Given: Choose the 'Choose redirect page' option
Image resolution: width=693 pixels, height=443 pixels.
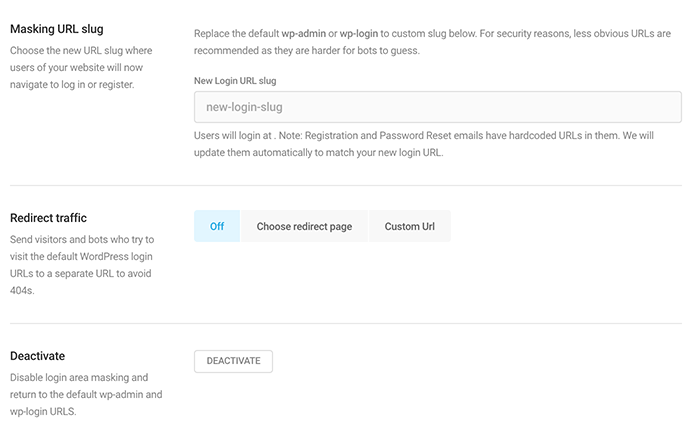Looking at the screenshot, I should [x=304, y=226].
